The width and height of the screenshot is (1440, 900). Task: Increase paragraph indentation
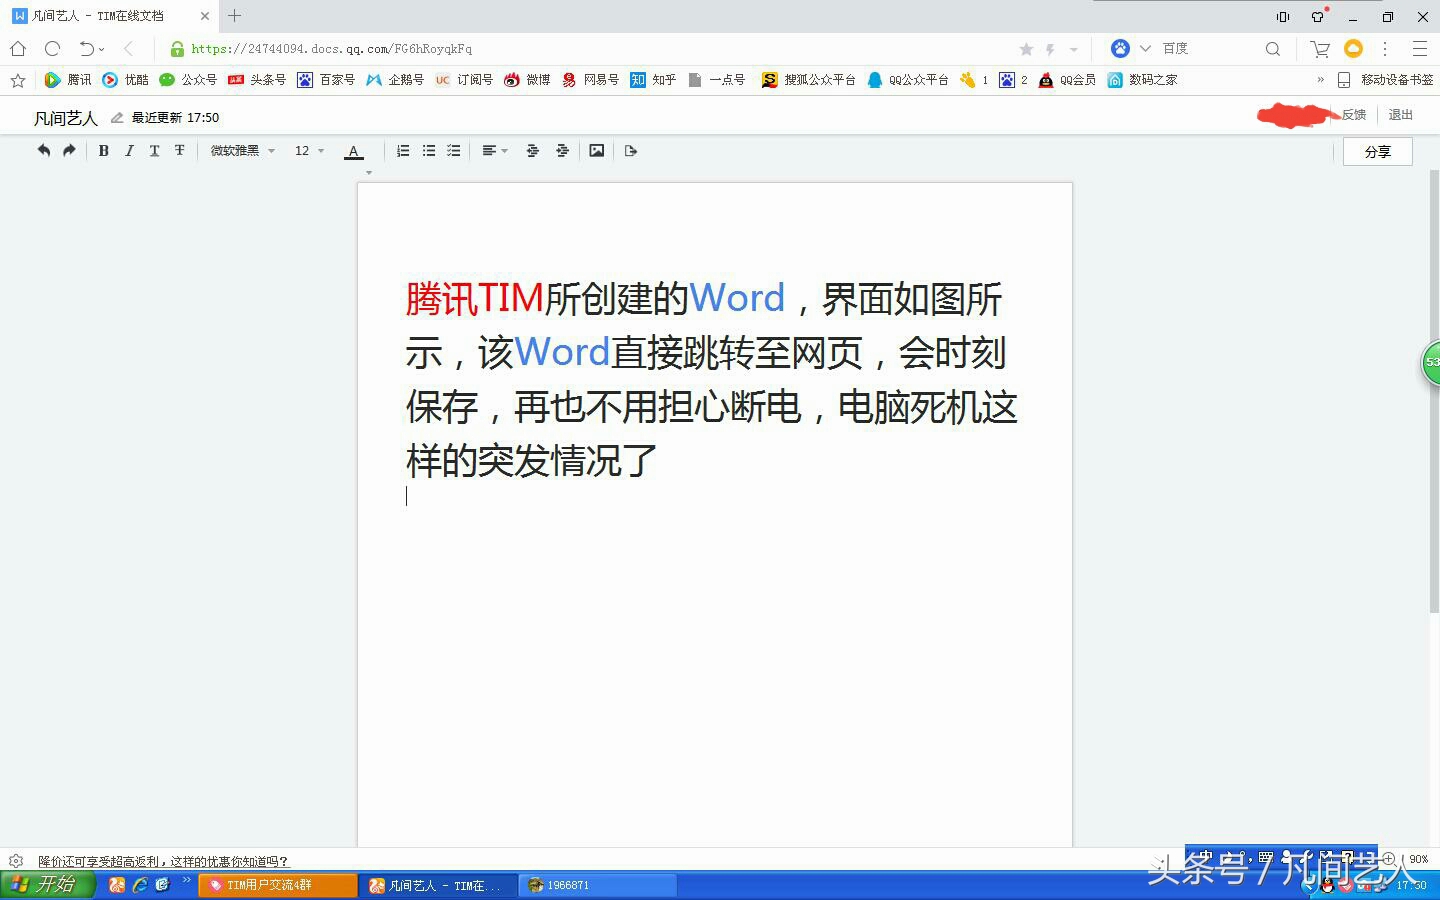tap(562, 150)
